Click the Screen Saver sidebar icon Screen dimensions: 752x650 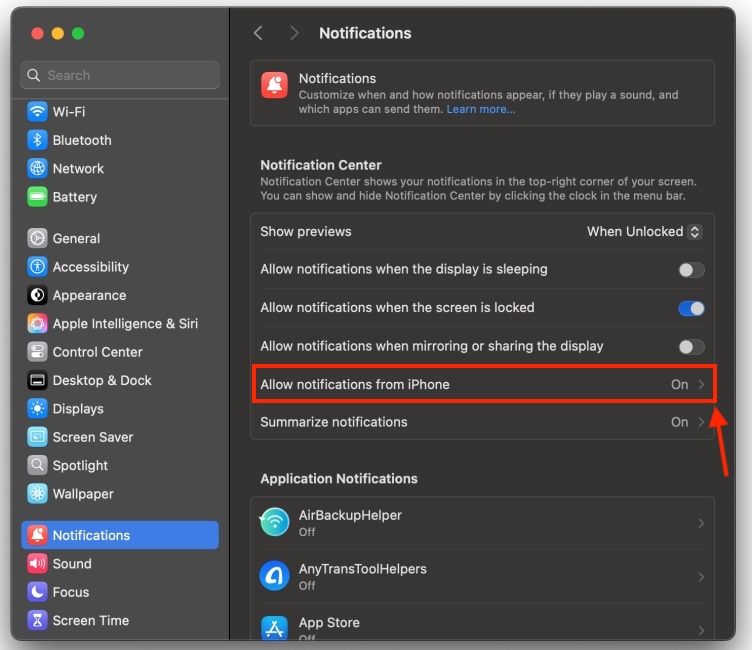pos(37,437)
